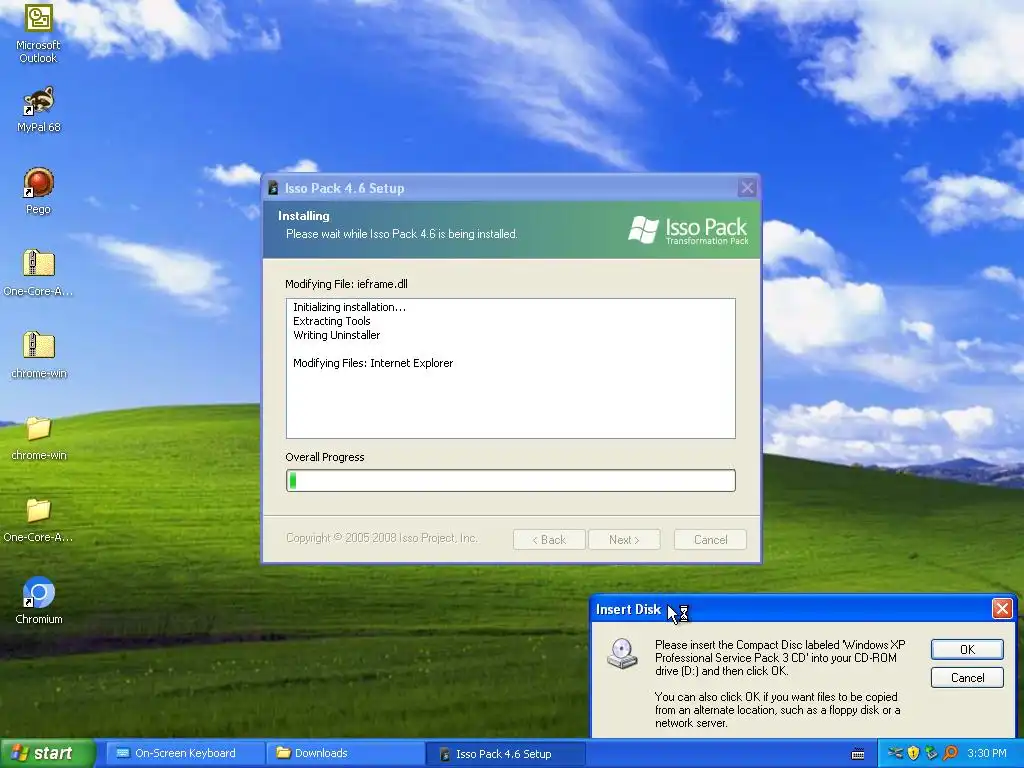1024x768 pixels.
Task: Click the green arrow device tray icon
Action: [x=931, y=753]
